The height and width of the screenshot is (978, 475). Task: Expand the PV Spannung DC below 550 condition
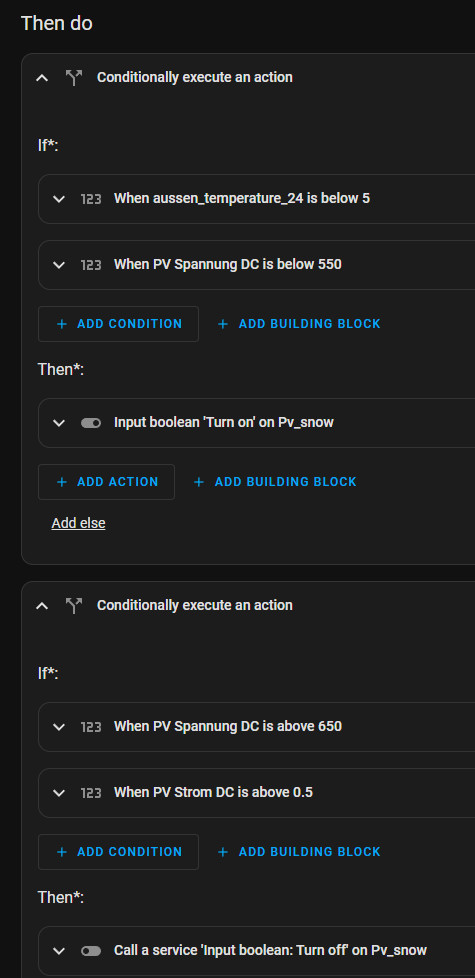[x=59, y=265]
